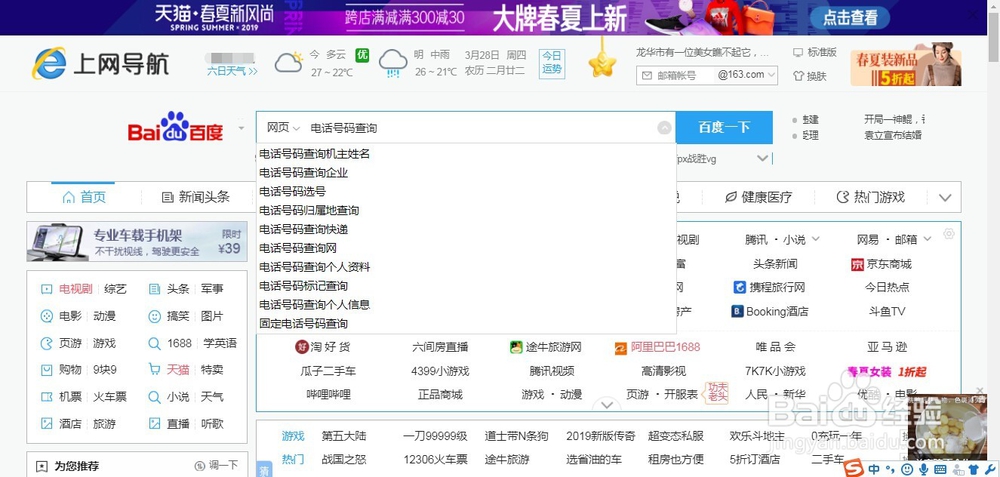Click the settings gear above 京东商城
This screenshot has height=477, width=1000.
pos(948,234)
